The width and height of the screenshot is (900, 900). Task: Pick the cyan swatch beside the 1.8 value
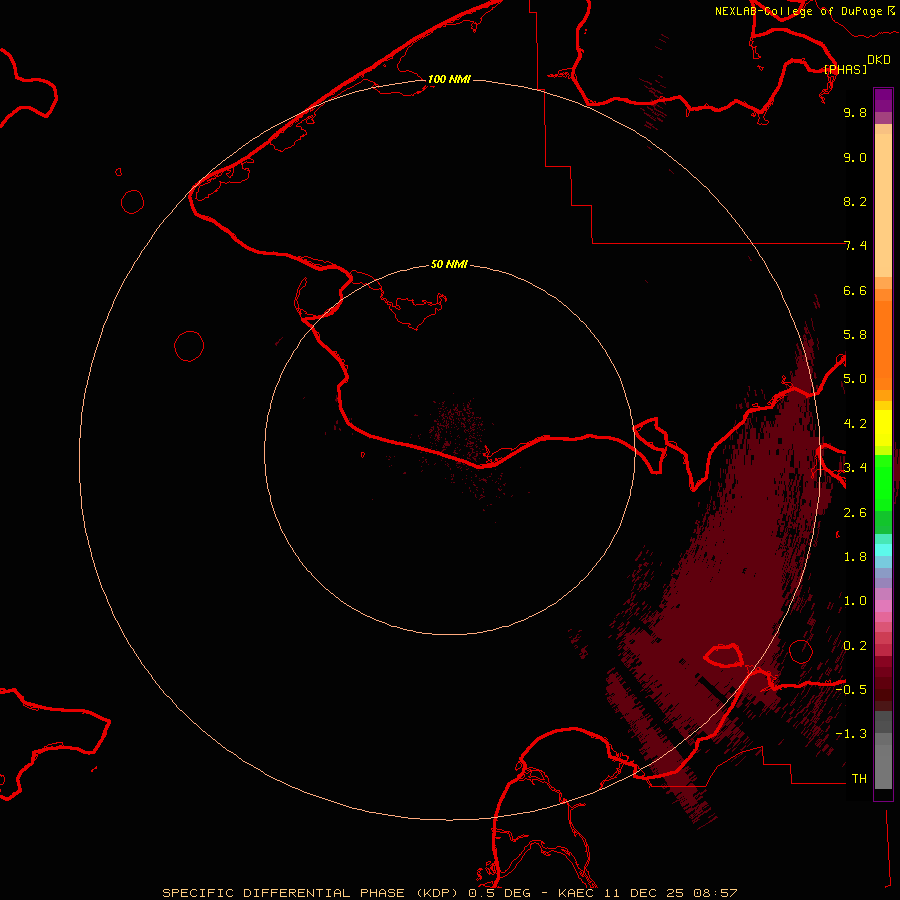(x=883, y=548)
